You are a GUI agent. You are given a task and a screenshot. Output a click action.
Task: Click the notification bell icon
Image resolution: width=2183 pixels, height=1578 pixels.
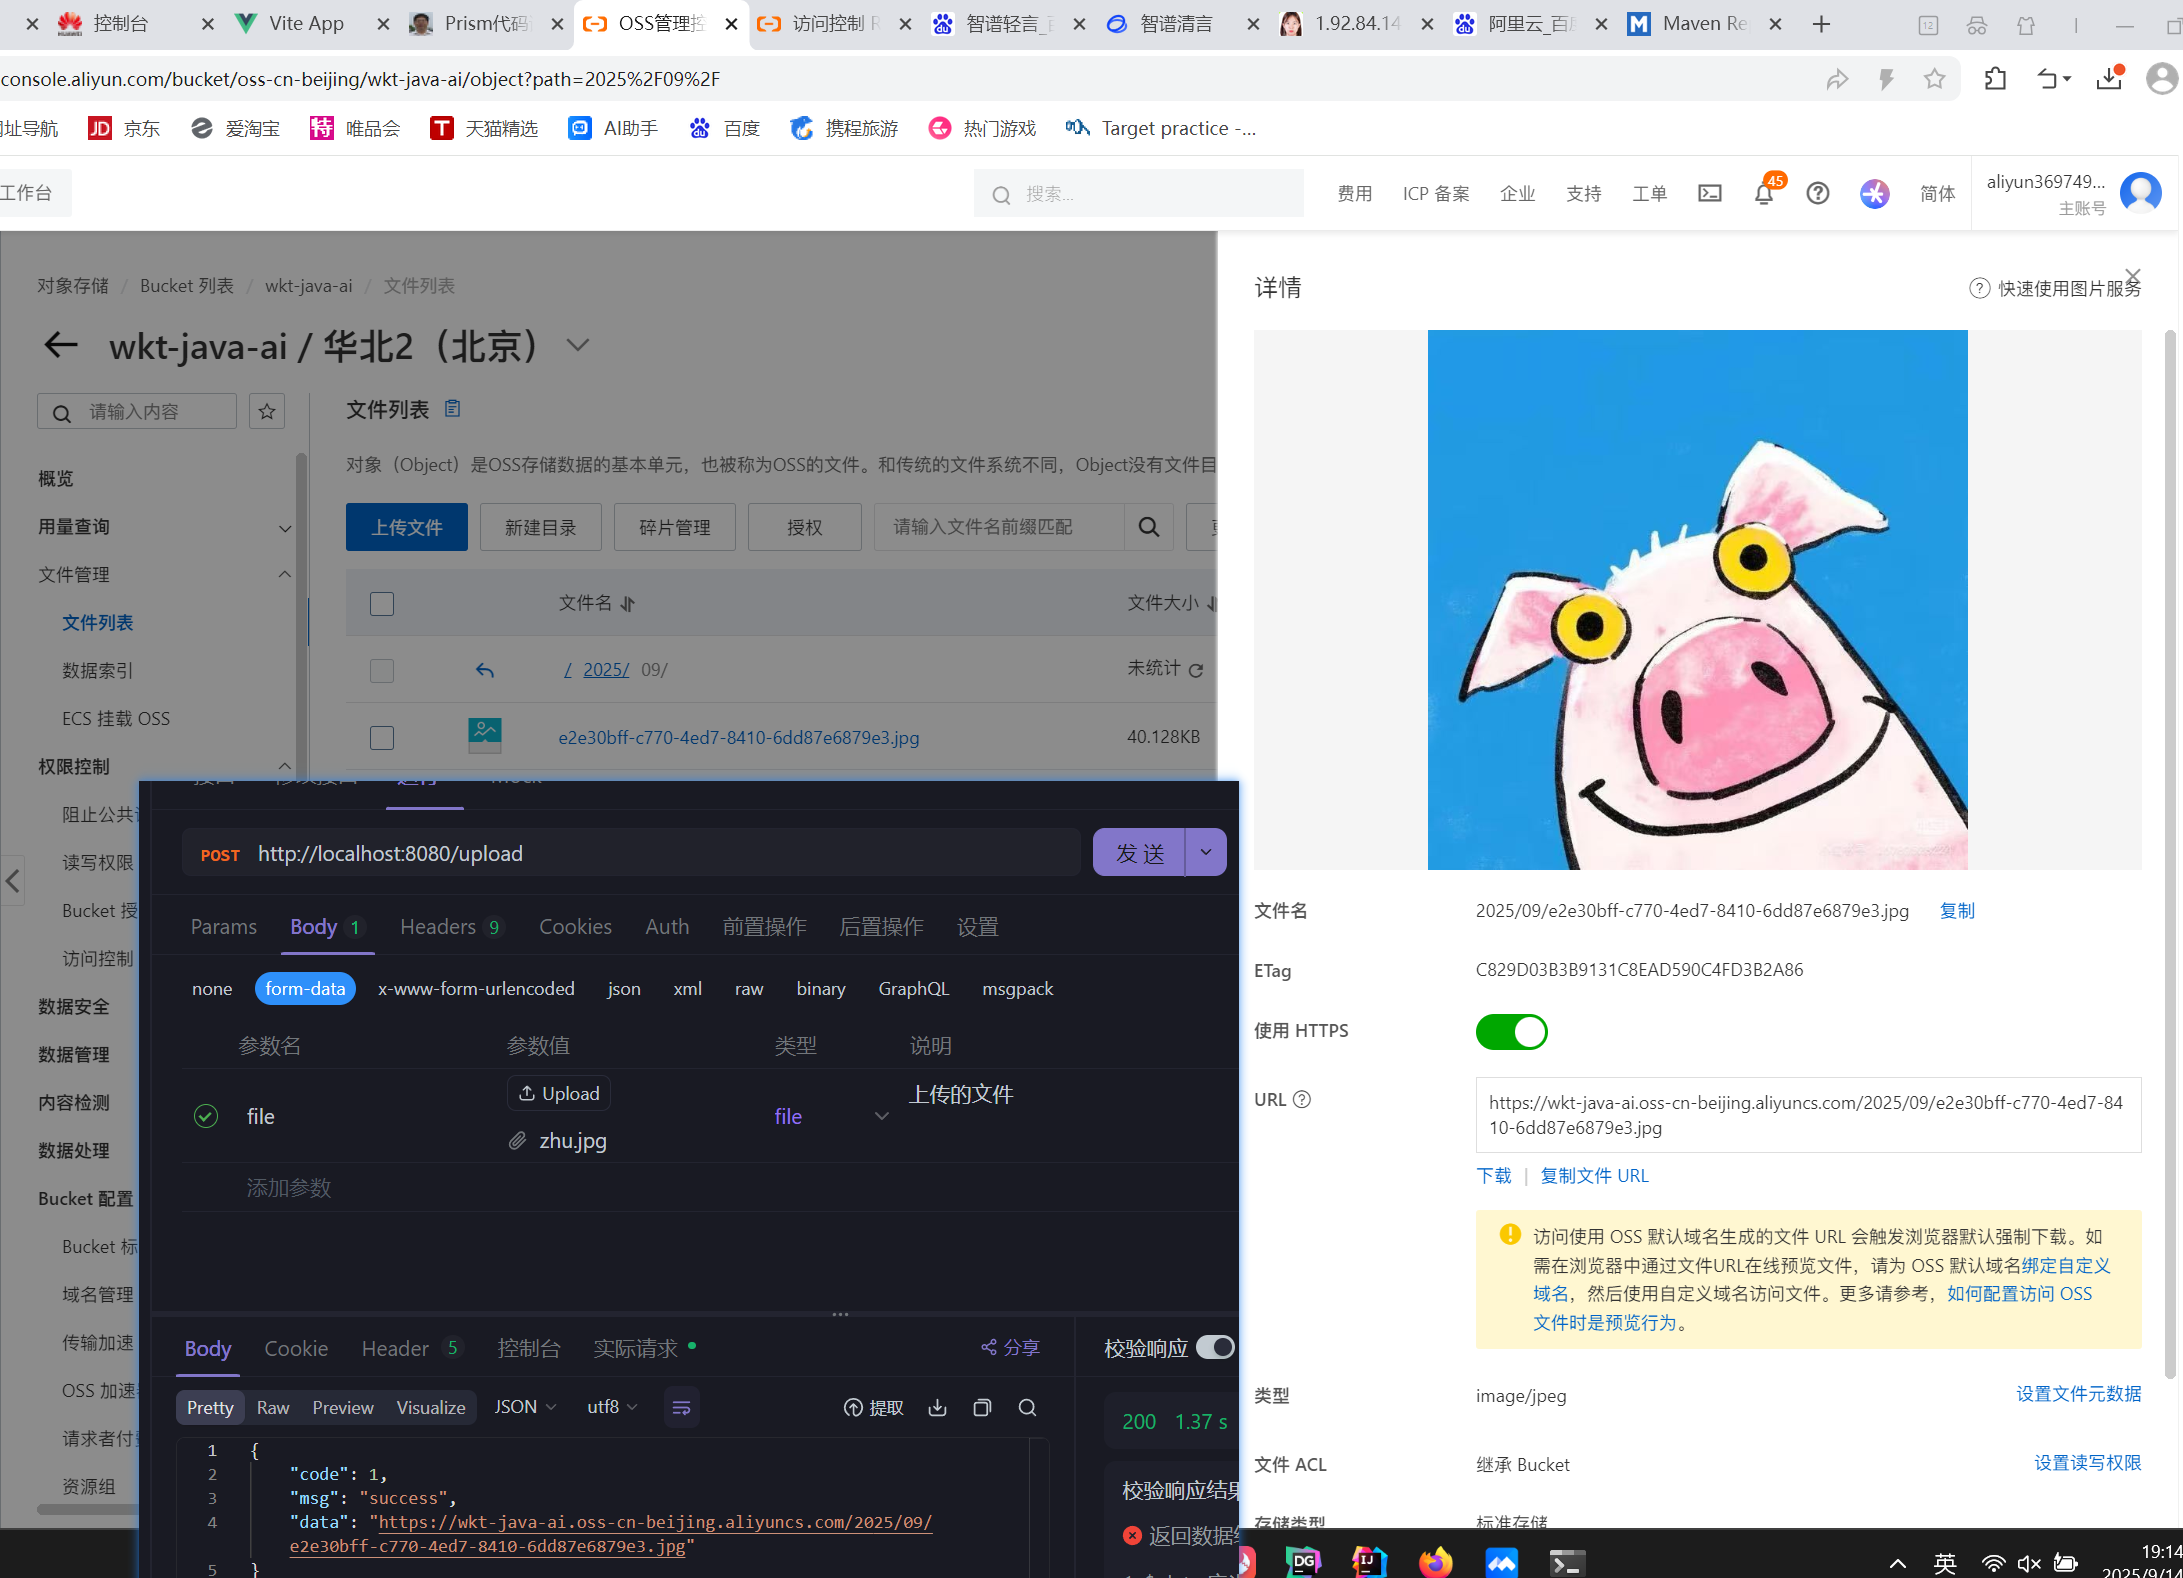tap(1763, 194)
